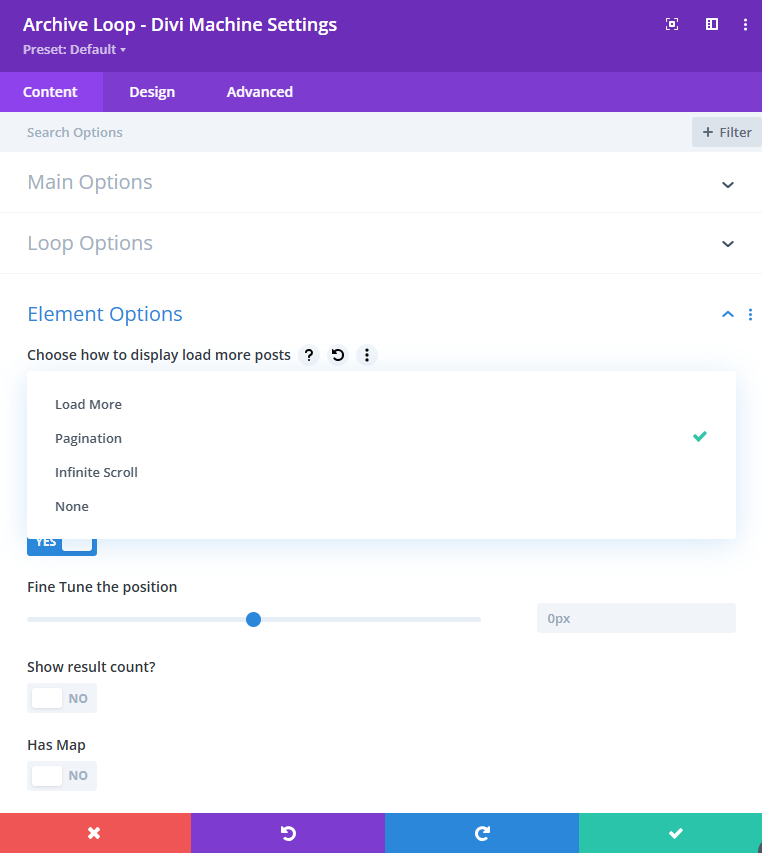Viewport: 762px width, 853px height.
Task: Click the sidebar snap layout icon
Action: (712, 24)
